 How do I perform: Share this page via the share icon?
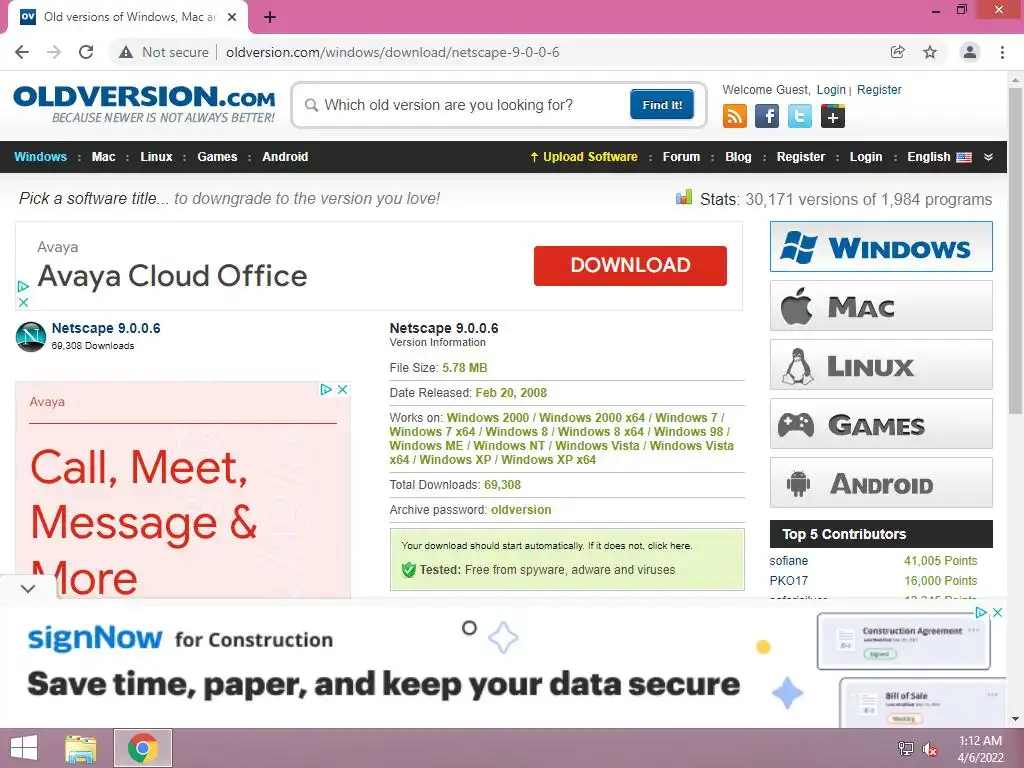[897, 52]
